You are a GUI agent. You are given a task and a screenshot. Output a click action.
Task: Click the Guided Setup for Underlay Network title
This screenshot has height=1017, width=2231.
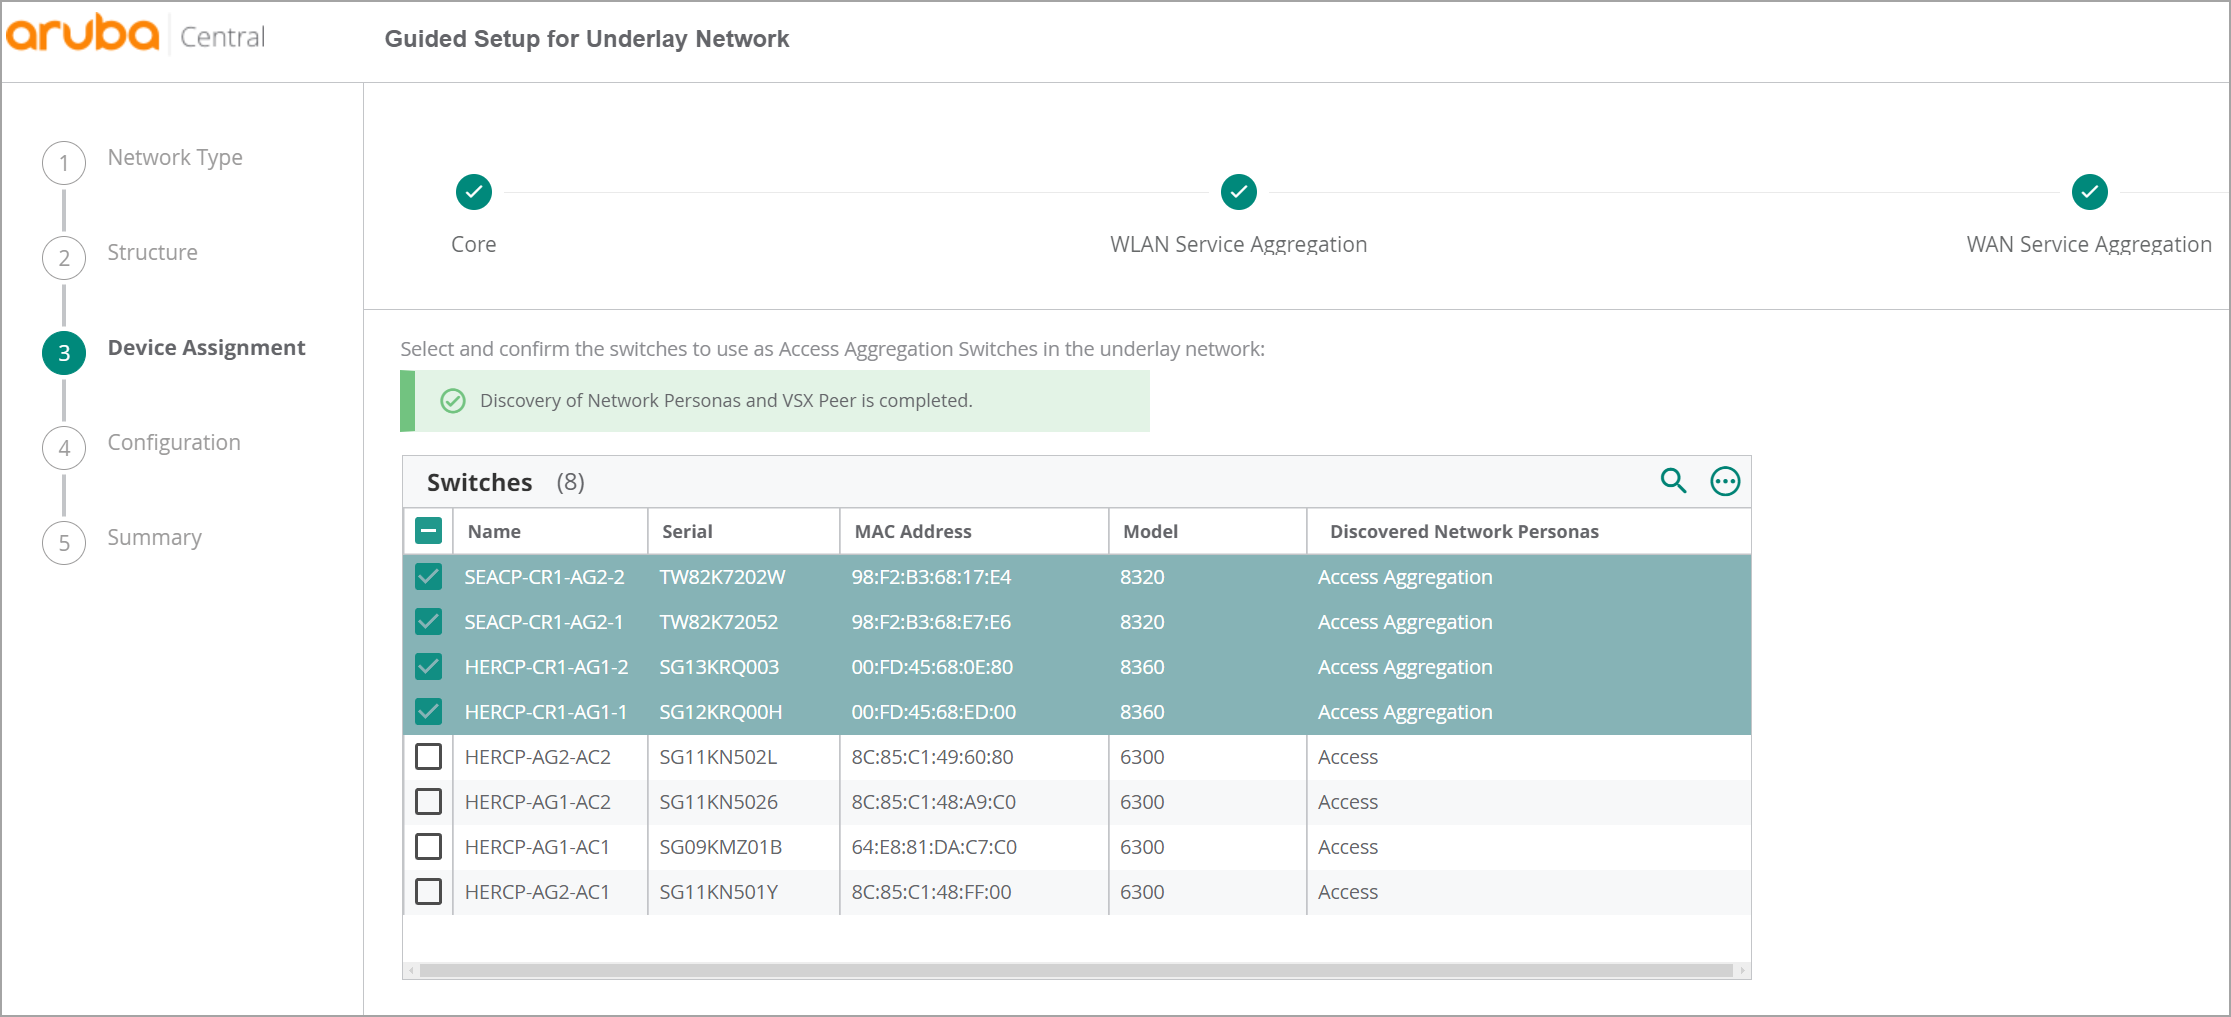point(587,39)
